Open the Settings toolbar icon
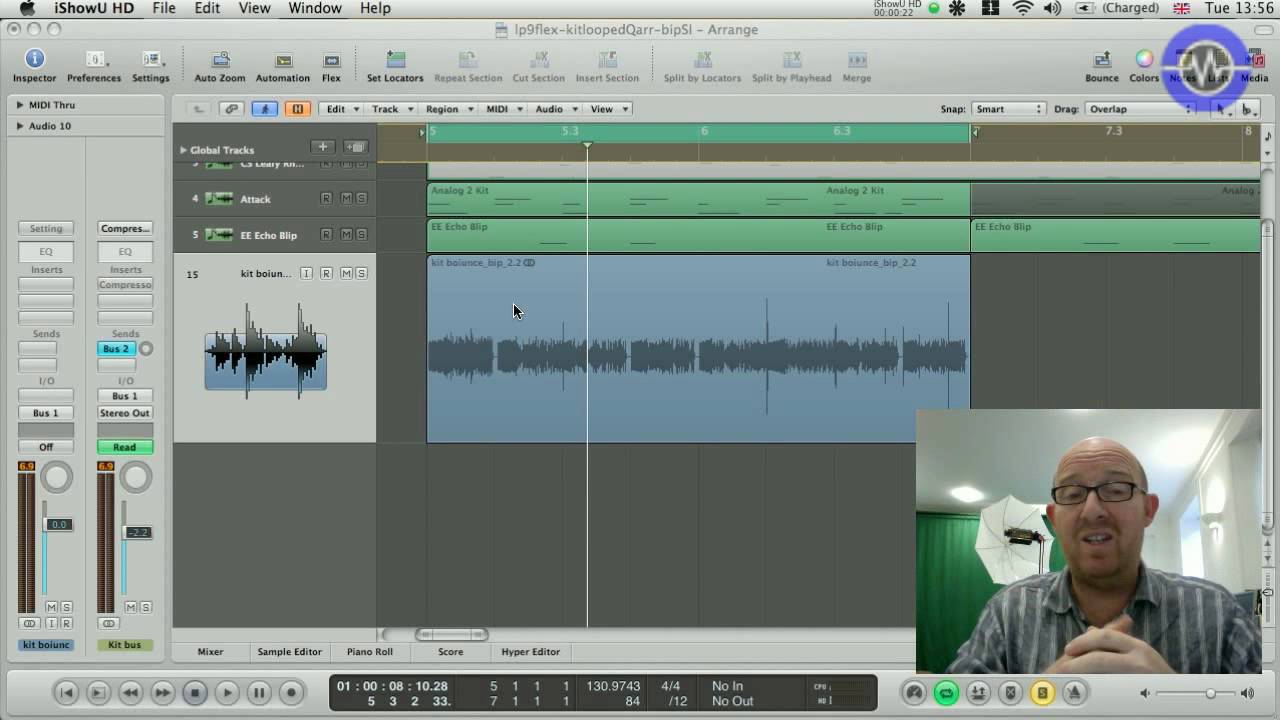Viewport: 1280px width, 720px height. tap(151, 59)
